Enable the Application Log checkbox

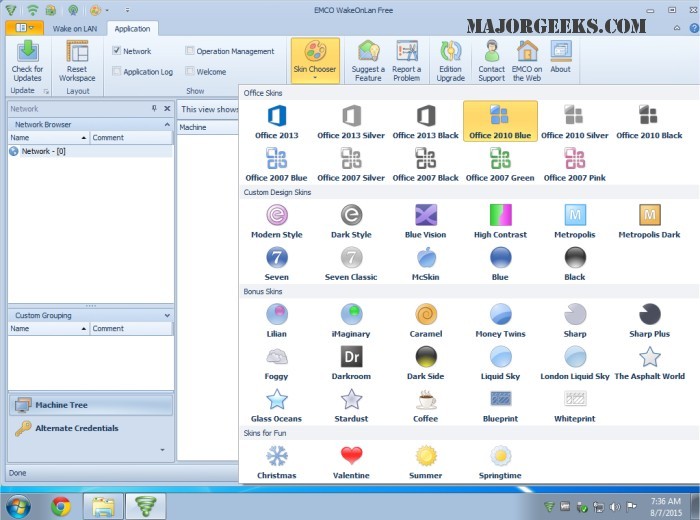pyautogui.click(x=117, y=71)
